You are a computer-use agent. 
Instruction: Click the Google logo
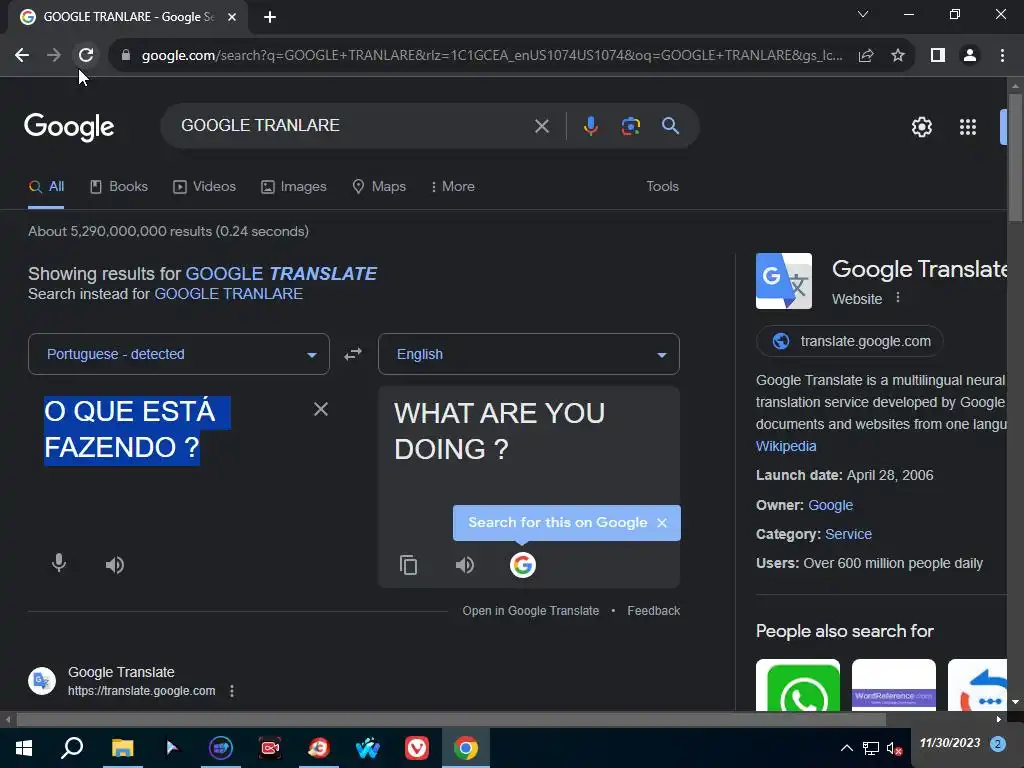pyautogui.click(x=69, y=127)
